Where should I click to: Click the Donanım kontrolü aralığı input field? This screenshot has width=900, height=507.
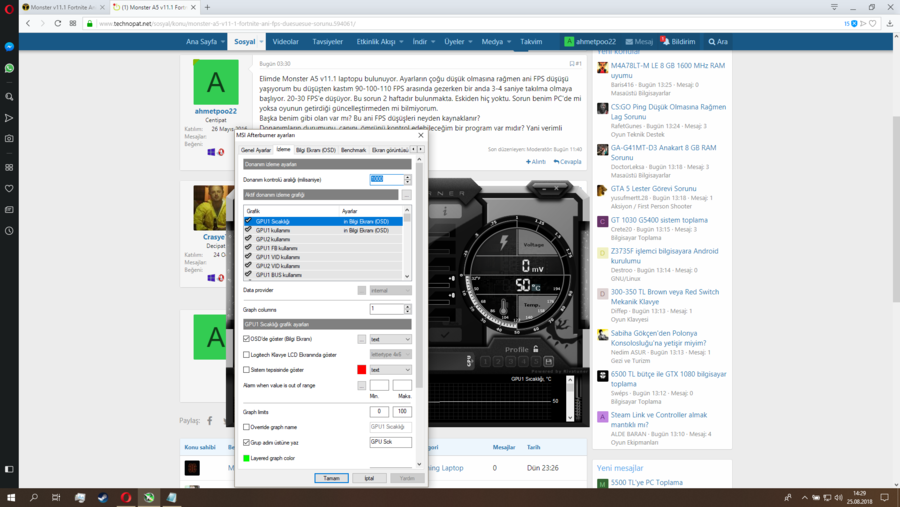386,179
